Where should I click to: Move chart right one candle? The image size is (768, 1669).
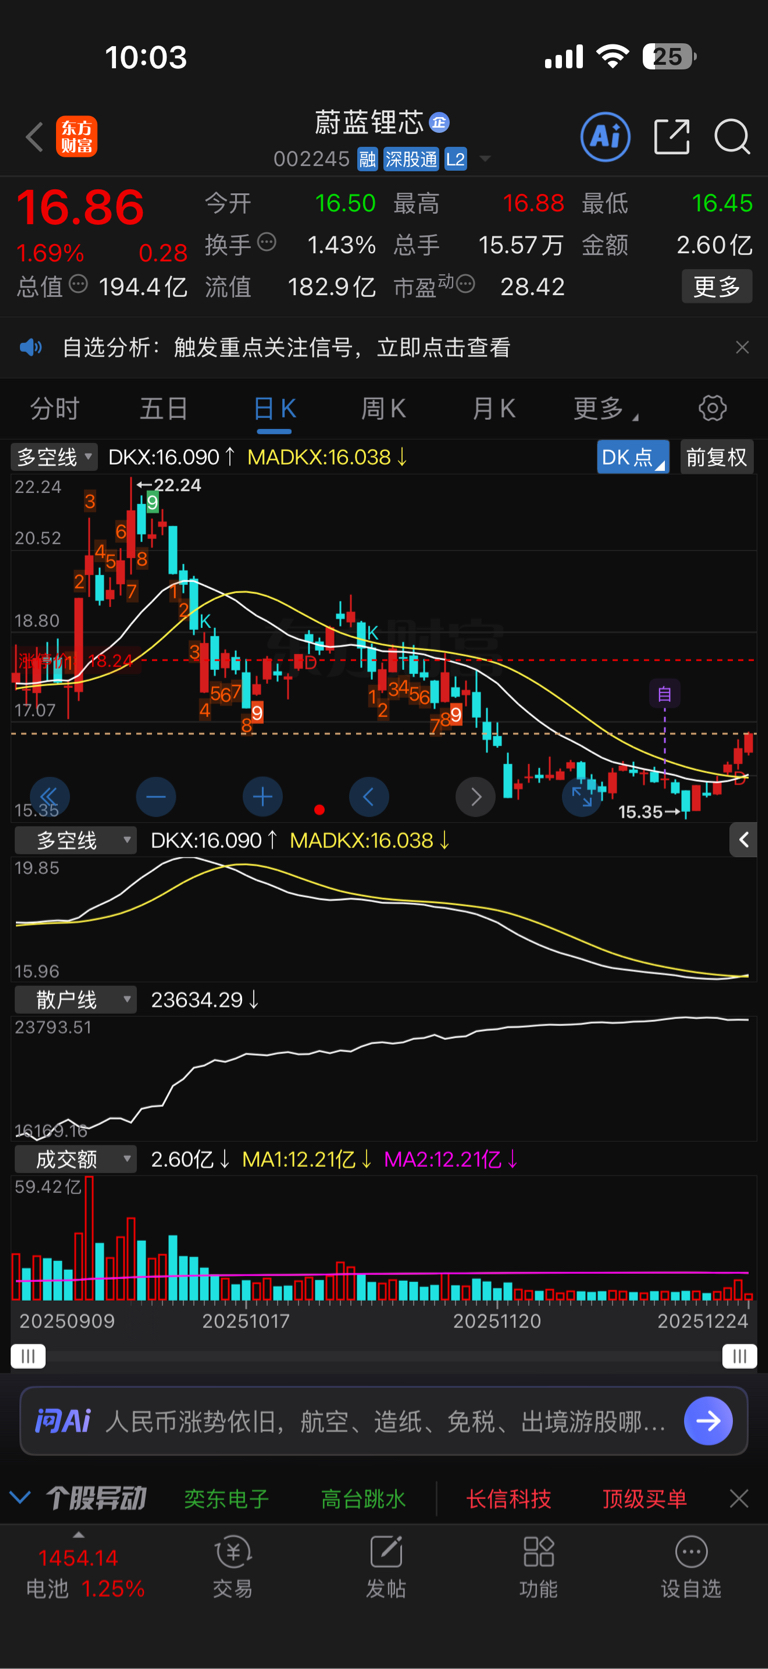(476, 797)
